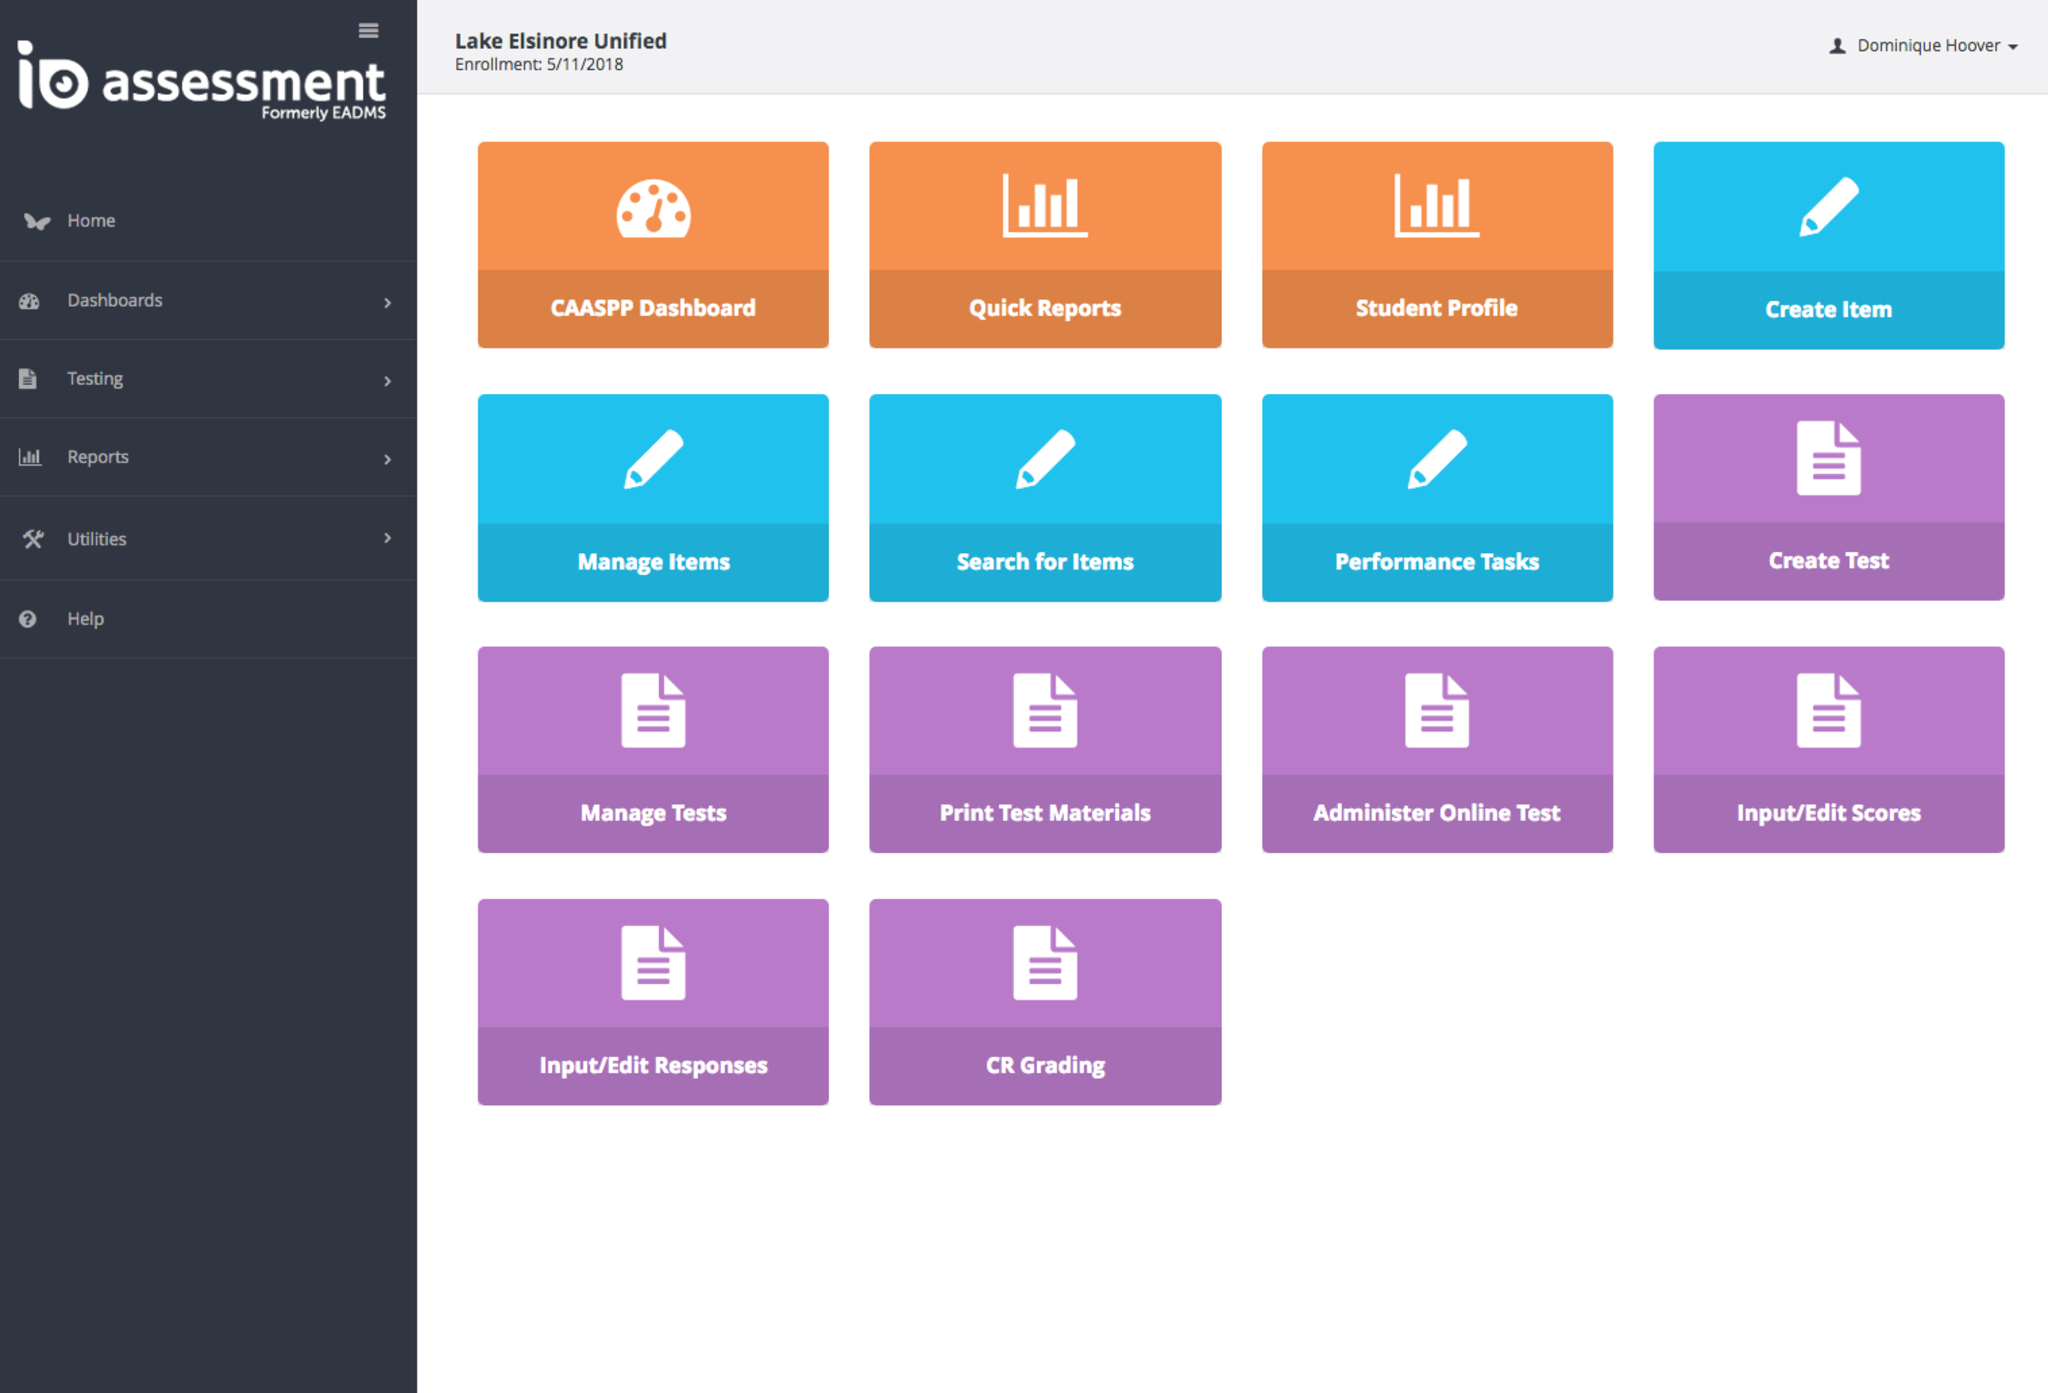Click the CAASPP Dashboard gauge icon

point(653,209)
